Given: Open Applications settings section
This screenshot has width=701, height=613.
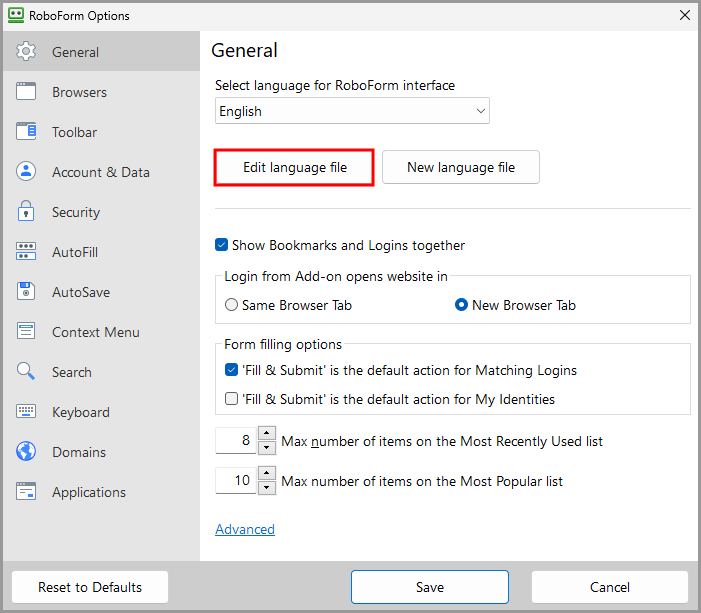Looking at the screenshot, I should pos(101,492).
